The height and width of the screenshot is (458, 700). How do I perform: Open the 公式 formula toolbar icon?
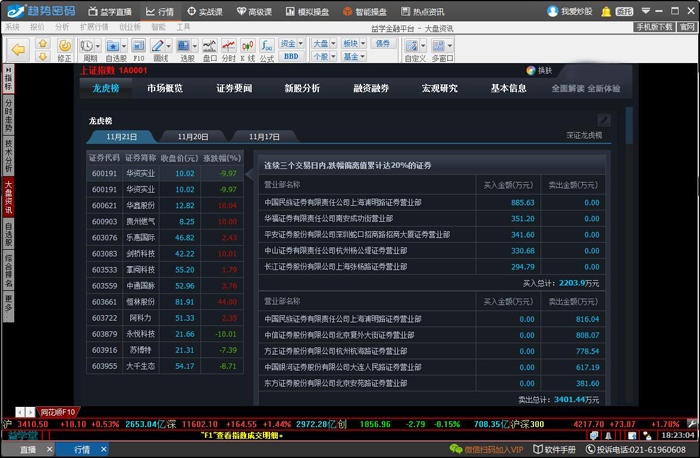[x=266, y=48]
